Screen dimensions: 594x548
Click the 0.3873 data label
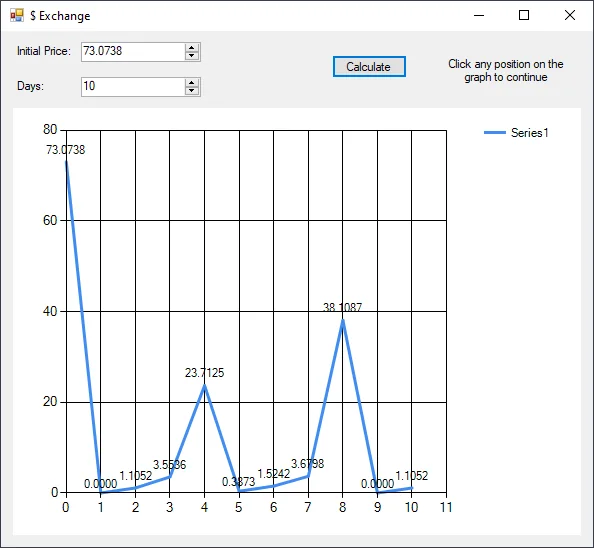tap(238, 482)
